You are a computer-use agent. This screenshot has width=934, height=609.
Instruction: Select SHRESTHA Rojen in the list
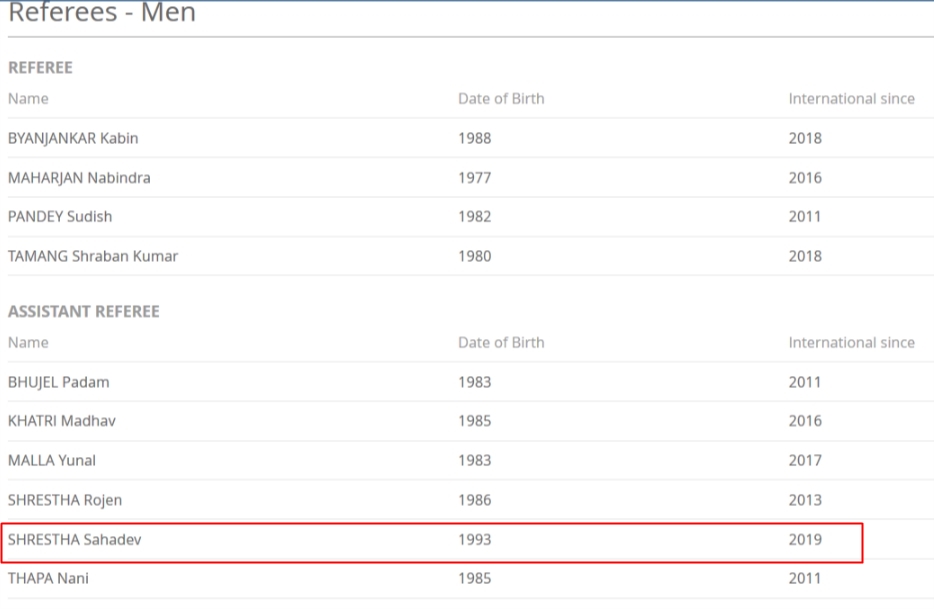pyautogui.click(x=65, y=500)
